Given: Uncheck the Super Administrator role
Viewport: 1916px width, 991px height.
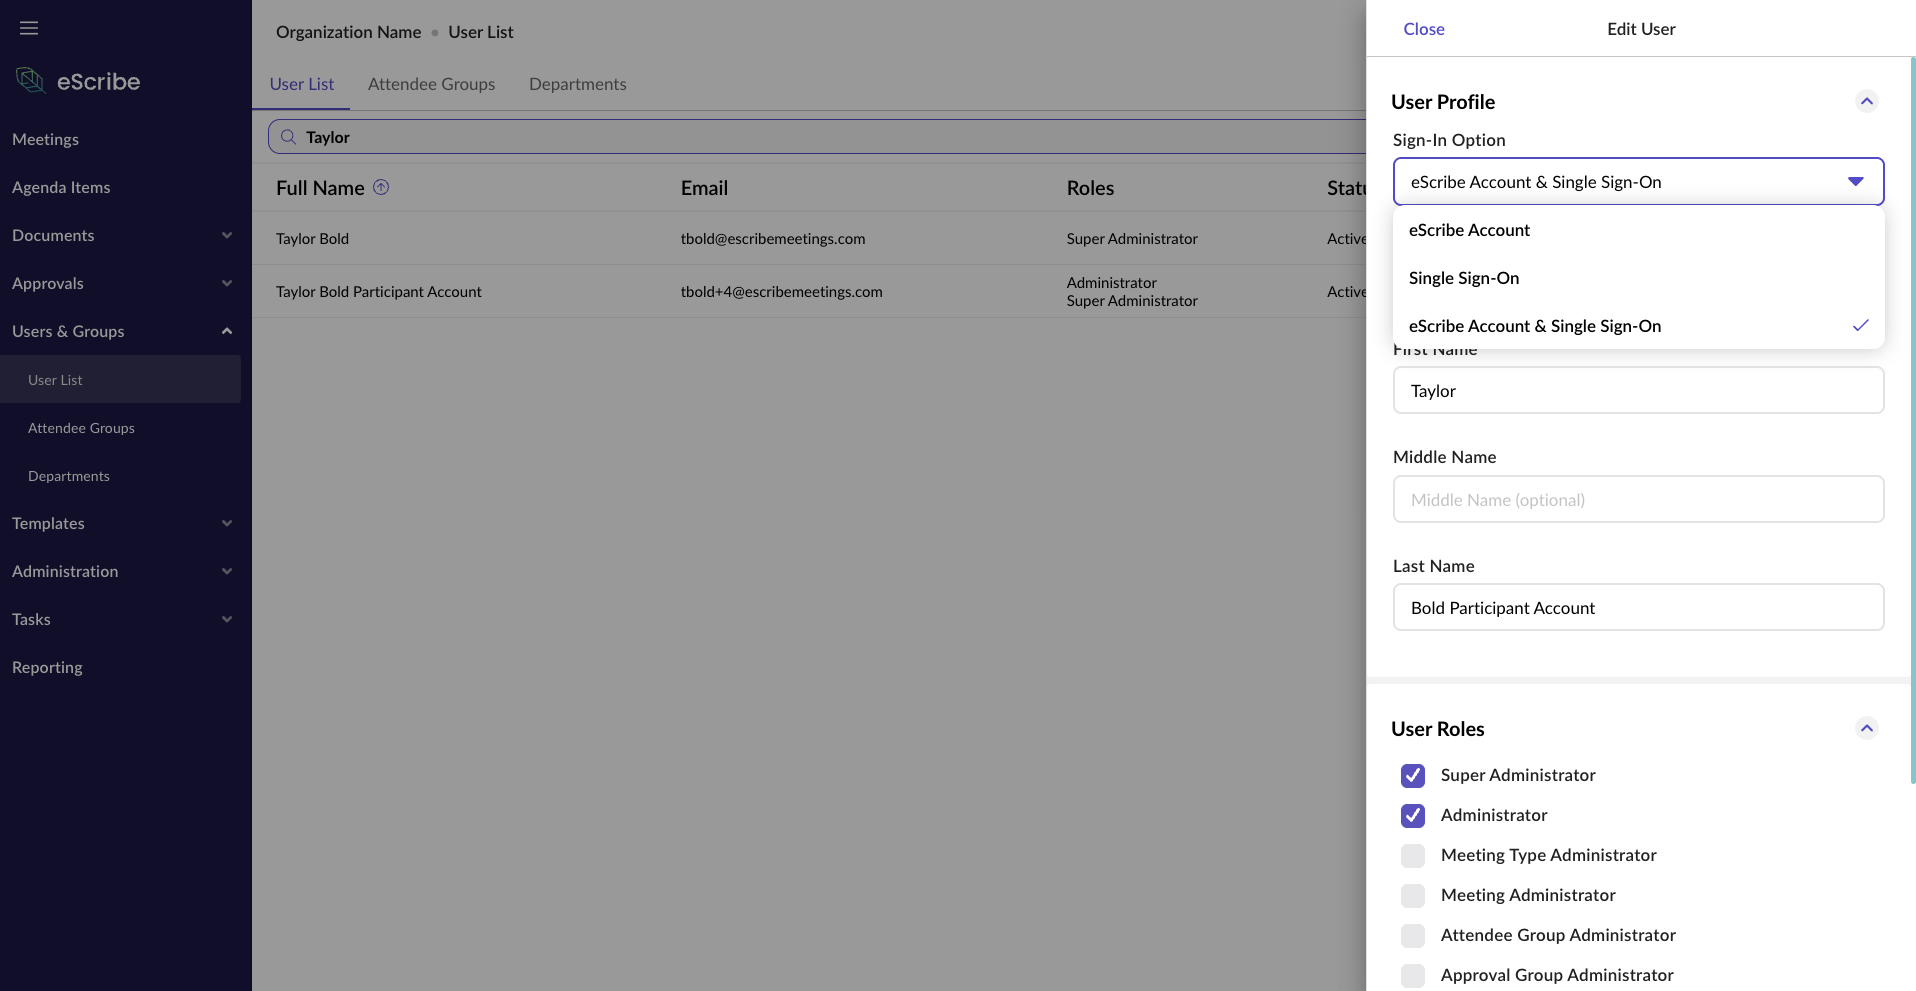Looking at the screenshot, I should click(x=1412, y=776).
